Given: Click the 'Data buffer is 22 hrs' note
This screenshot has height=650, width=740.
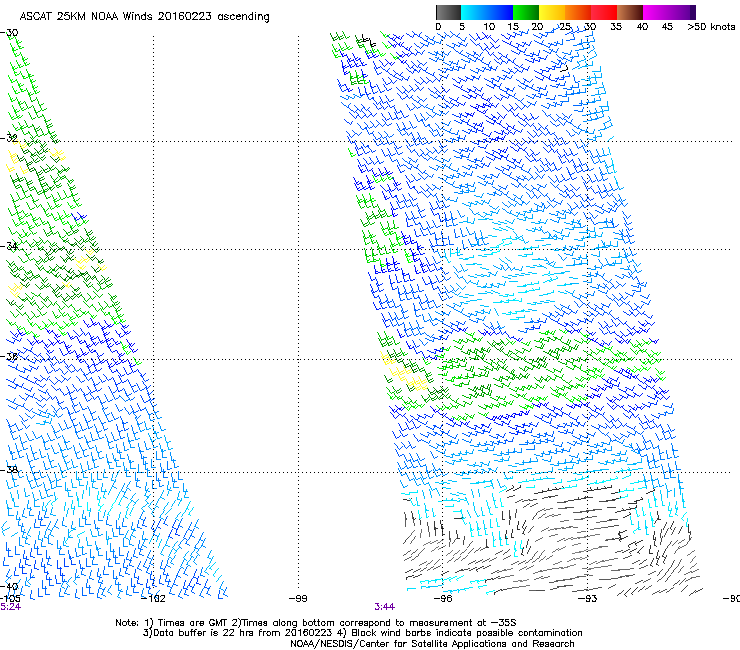Looking at the screenshot, I should point(362,633).
